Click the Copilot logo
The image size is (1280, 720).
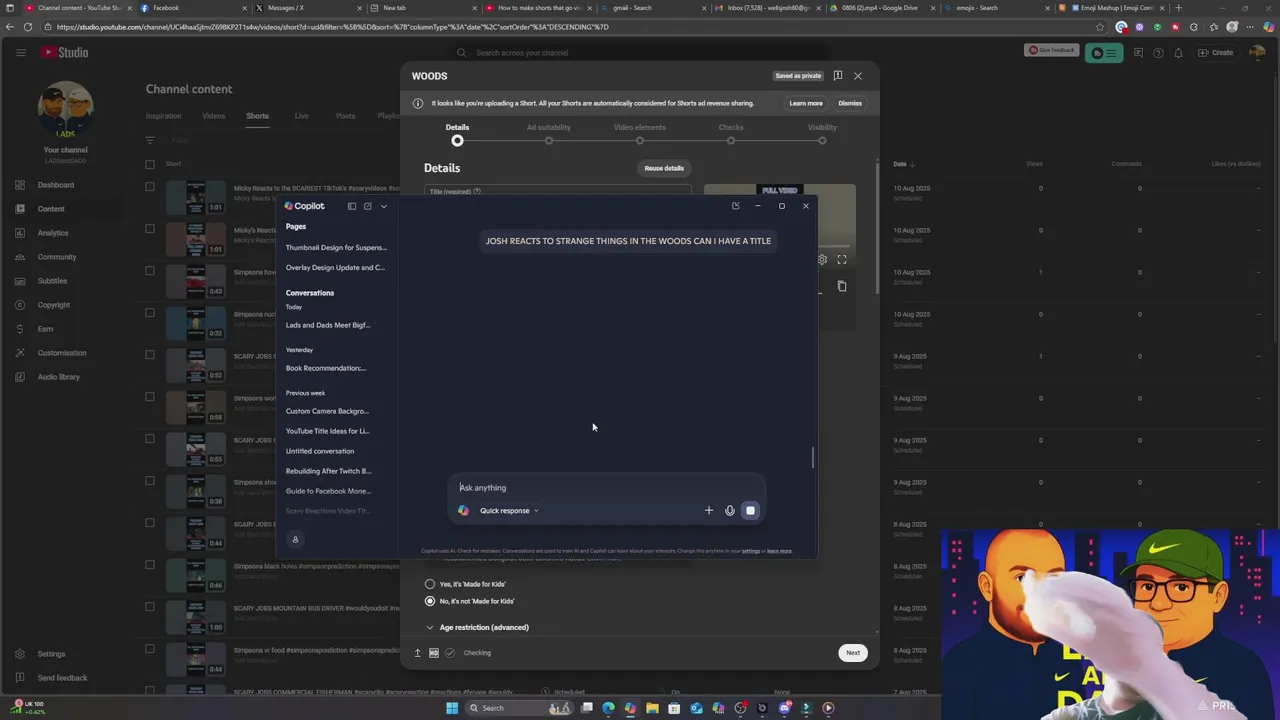pos(304,206)
